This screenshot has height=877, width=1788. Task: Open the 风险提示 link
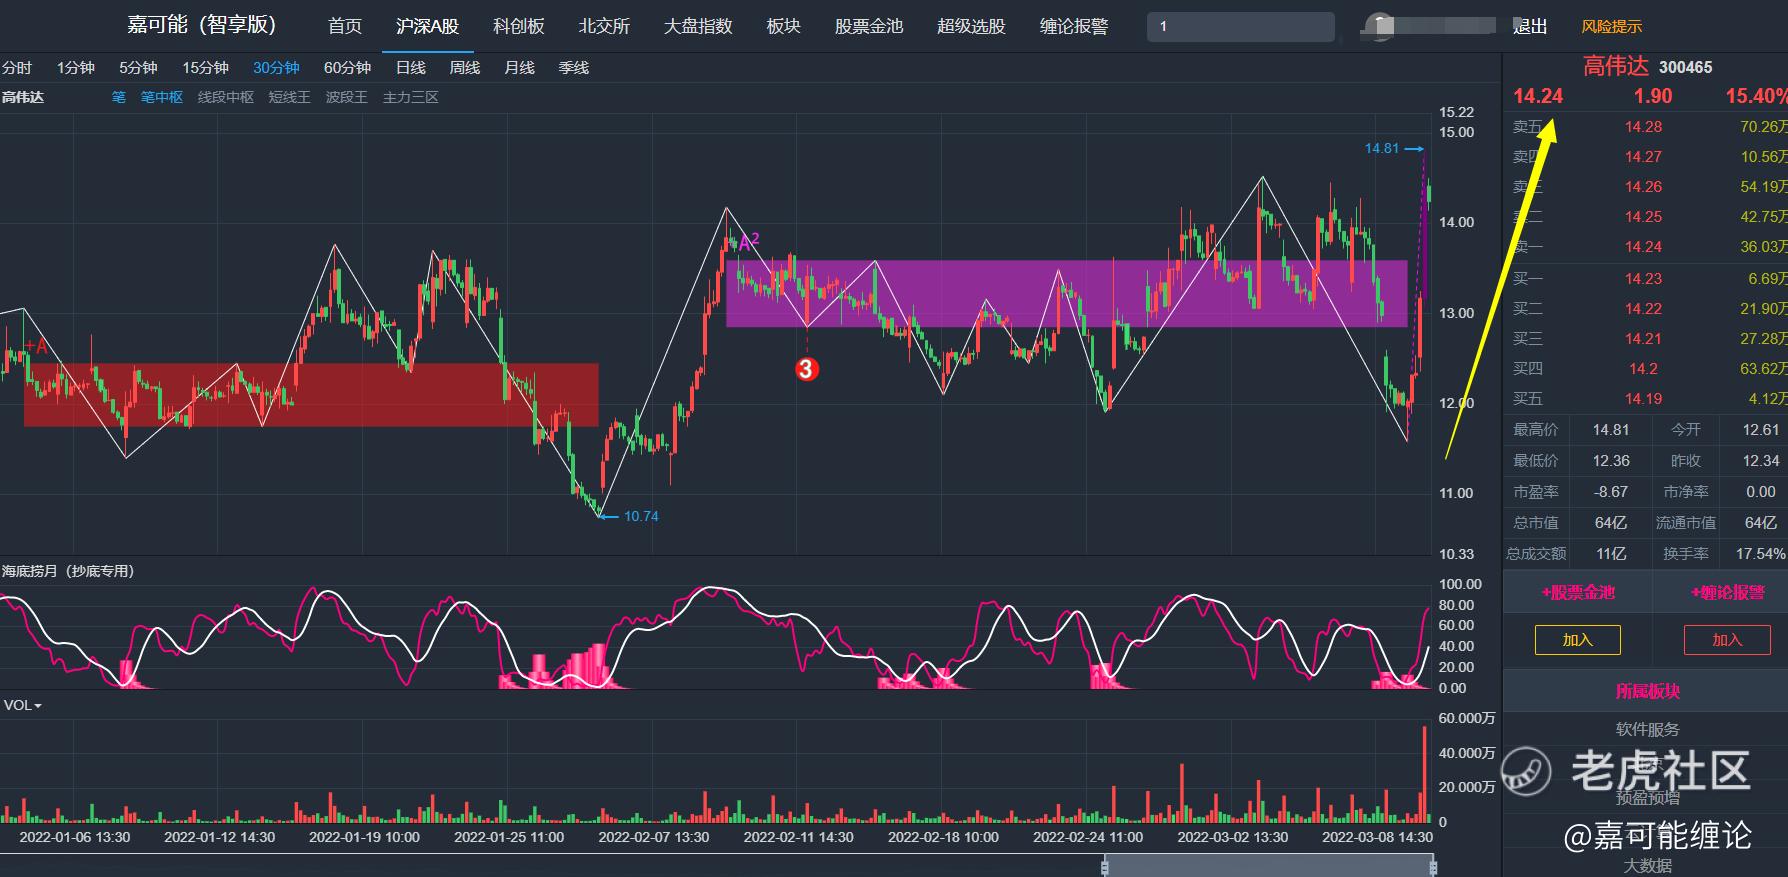1612,27
